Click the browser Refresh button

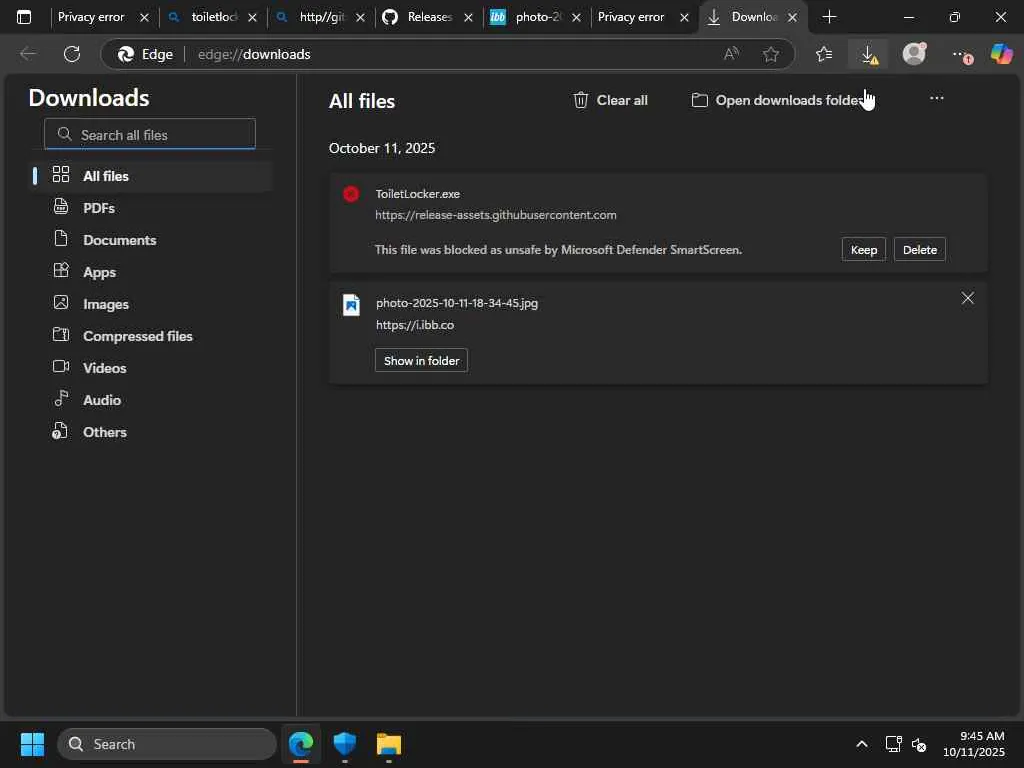click(x=72, y=54)
